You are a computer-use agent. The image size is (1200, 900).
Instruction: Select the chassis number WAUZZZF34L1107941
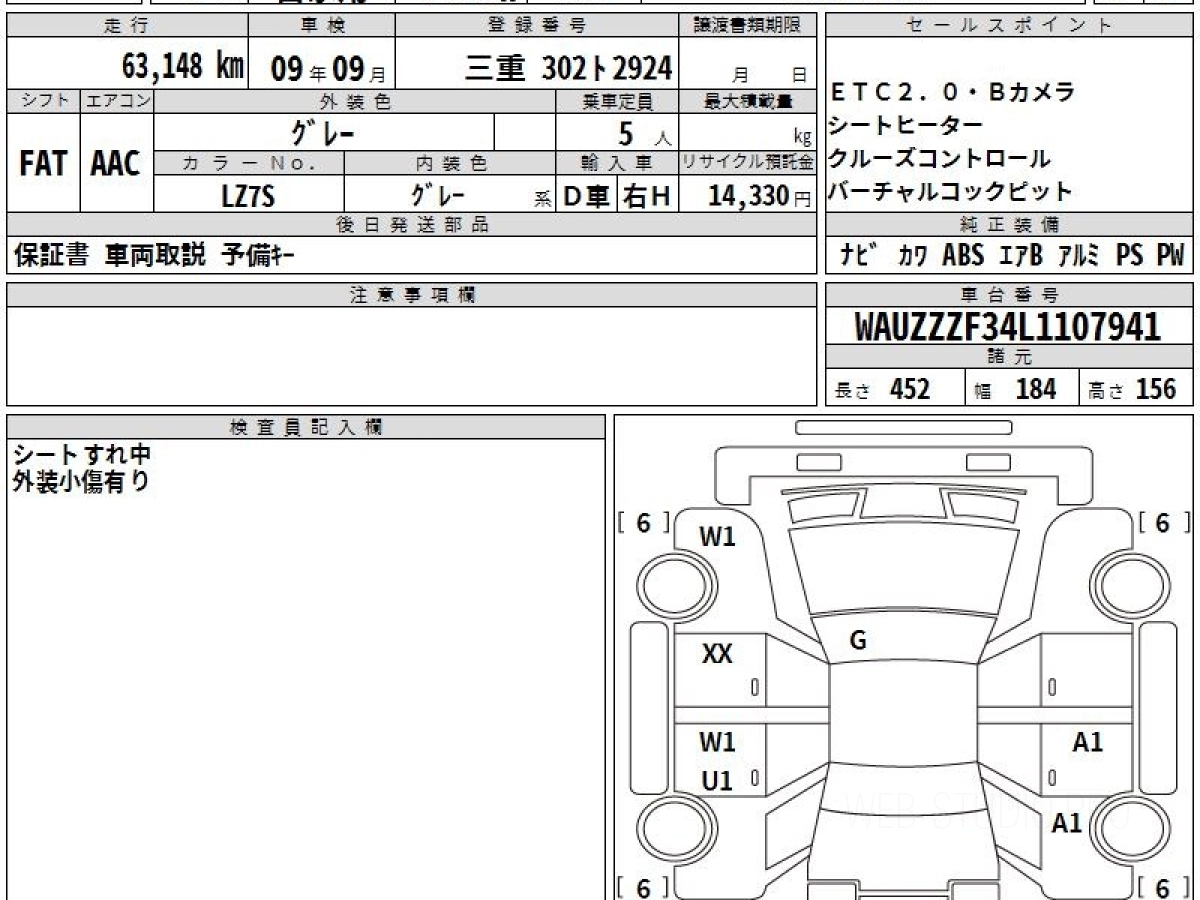1008,326
